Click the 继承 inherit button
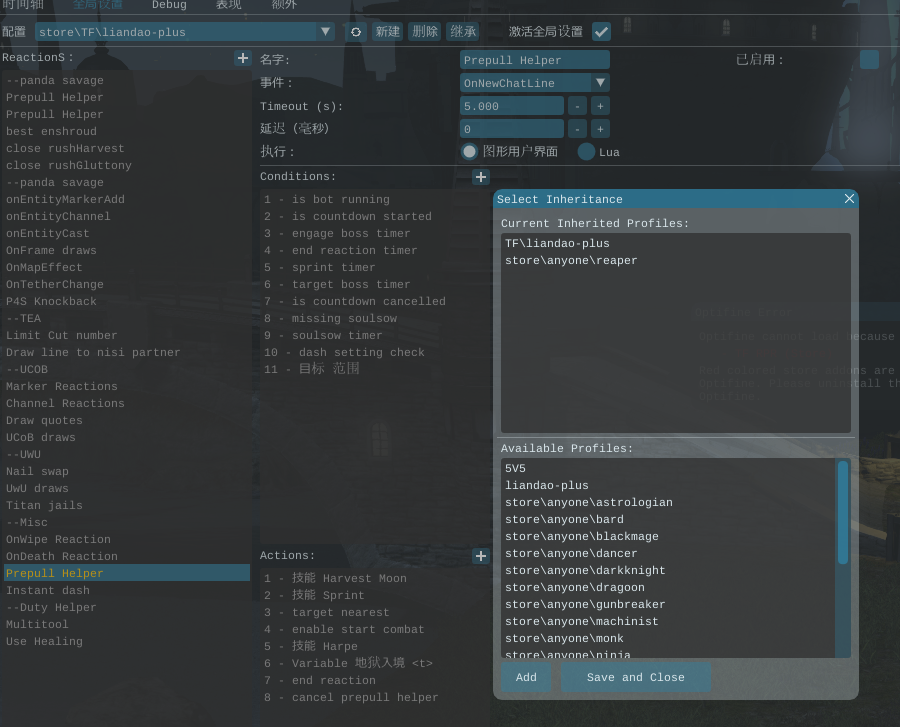This screenshot has height=727, width=900. (462, 32)
